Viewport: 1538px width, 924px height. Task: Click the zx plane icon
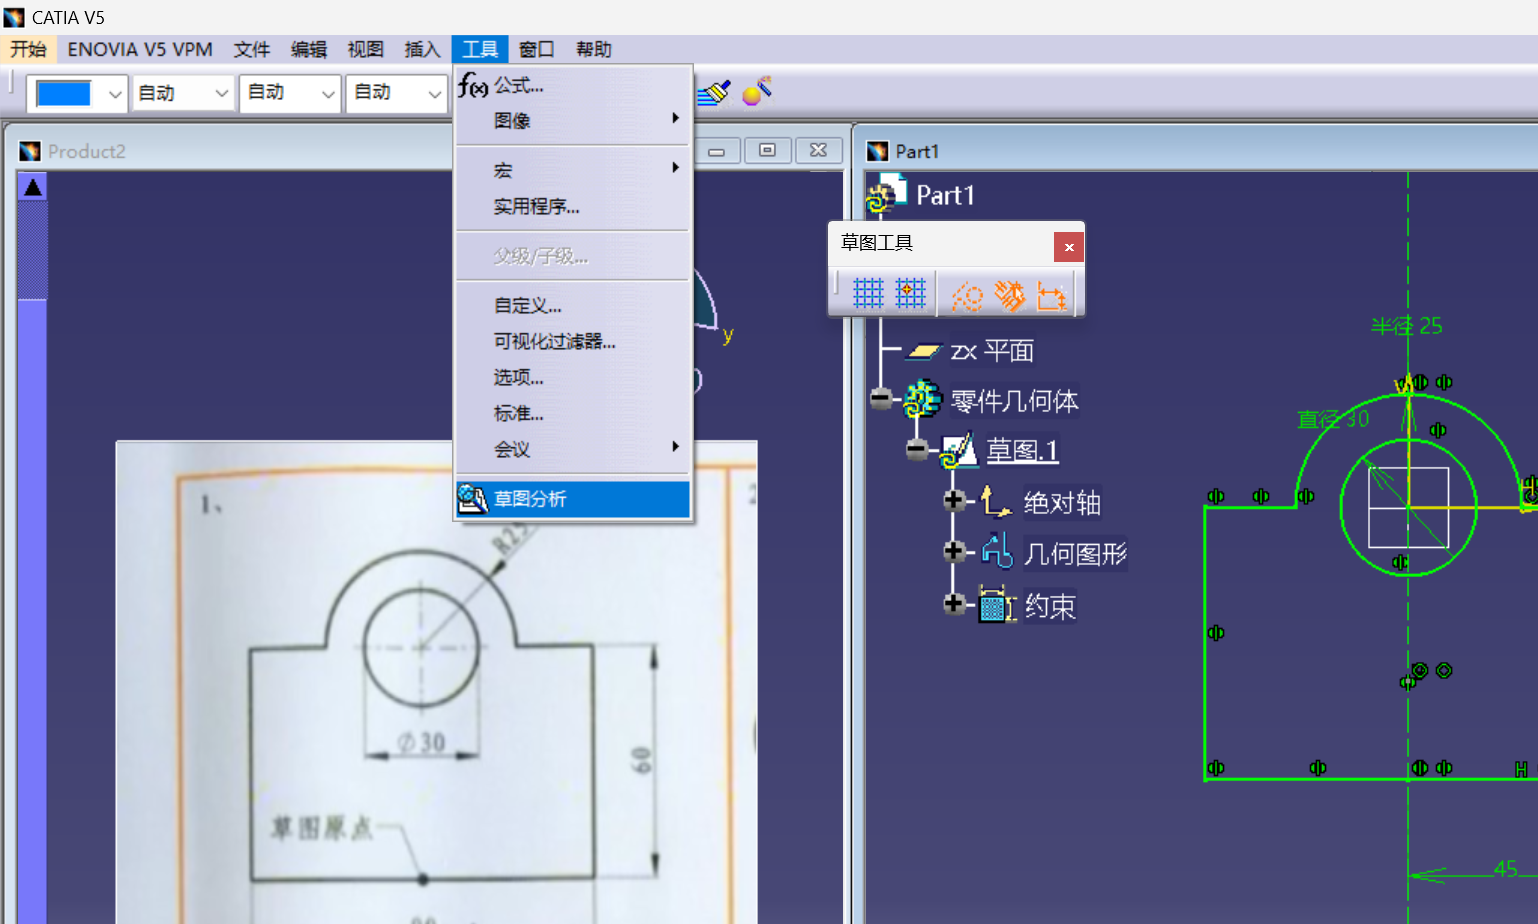tap(924, 351)
